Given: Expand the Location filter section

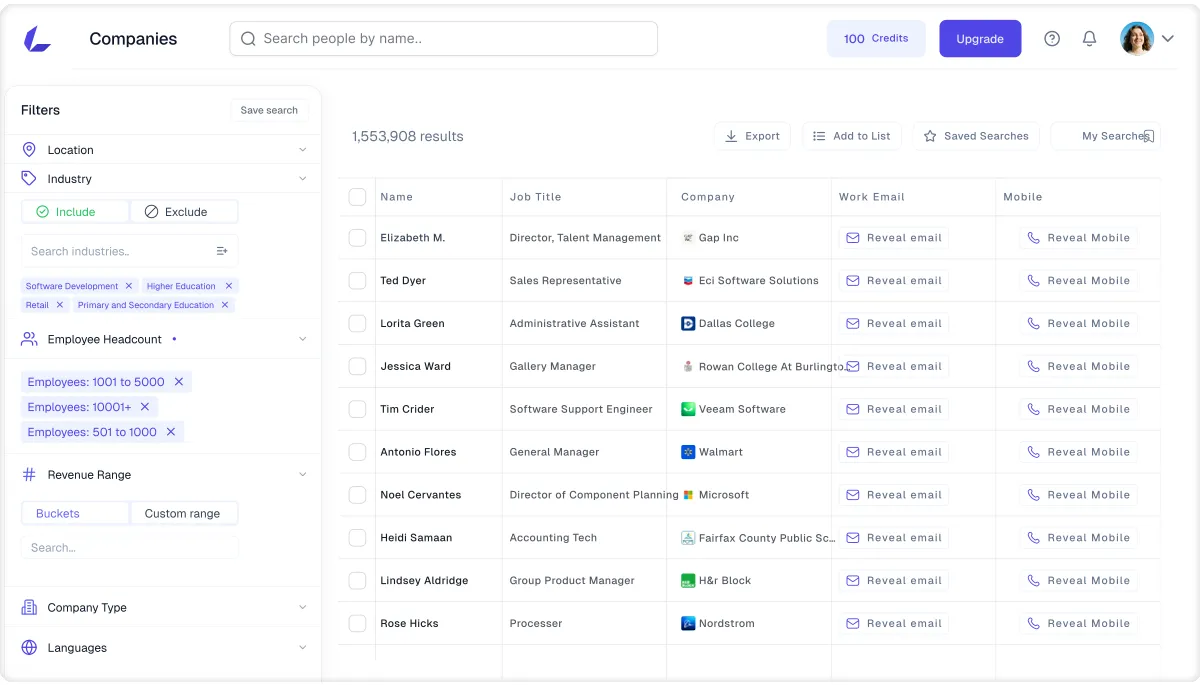Looking at the screenshot, I should click(x=302, y=150).
